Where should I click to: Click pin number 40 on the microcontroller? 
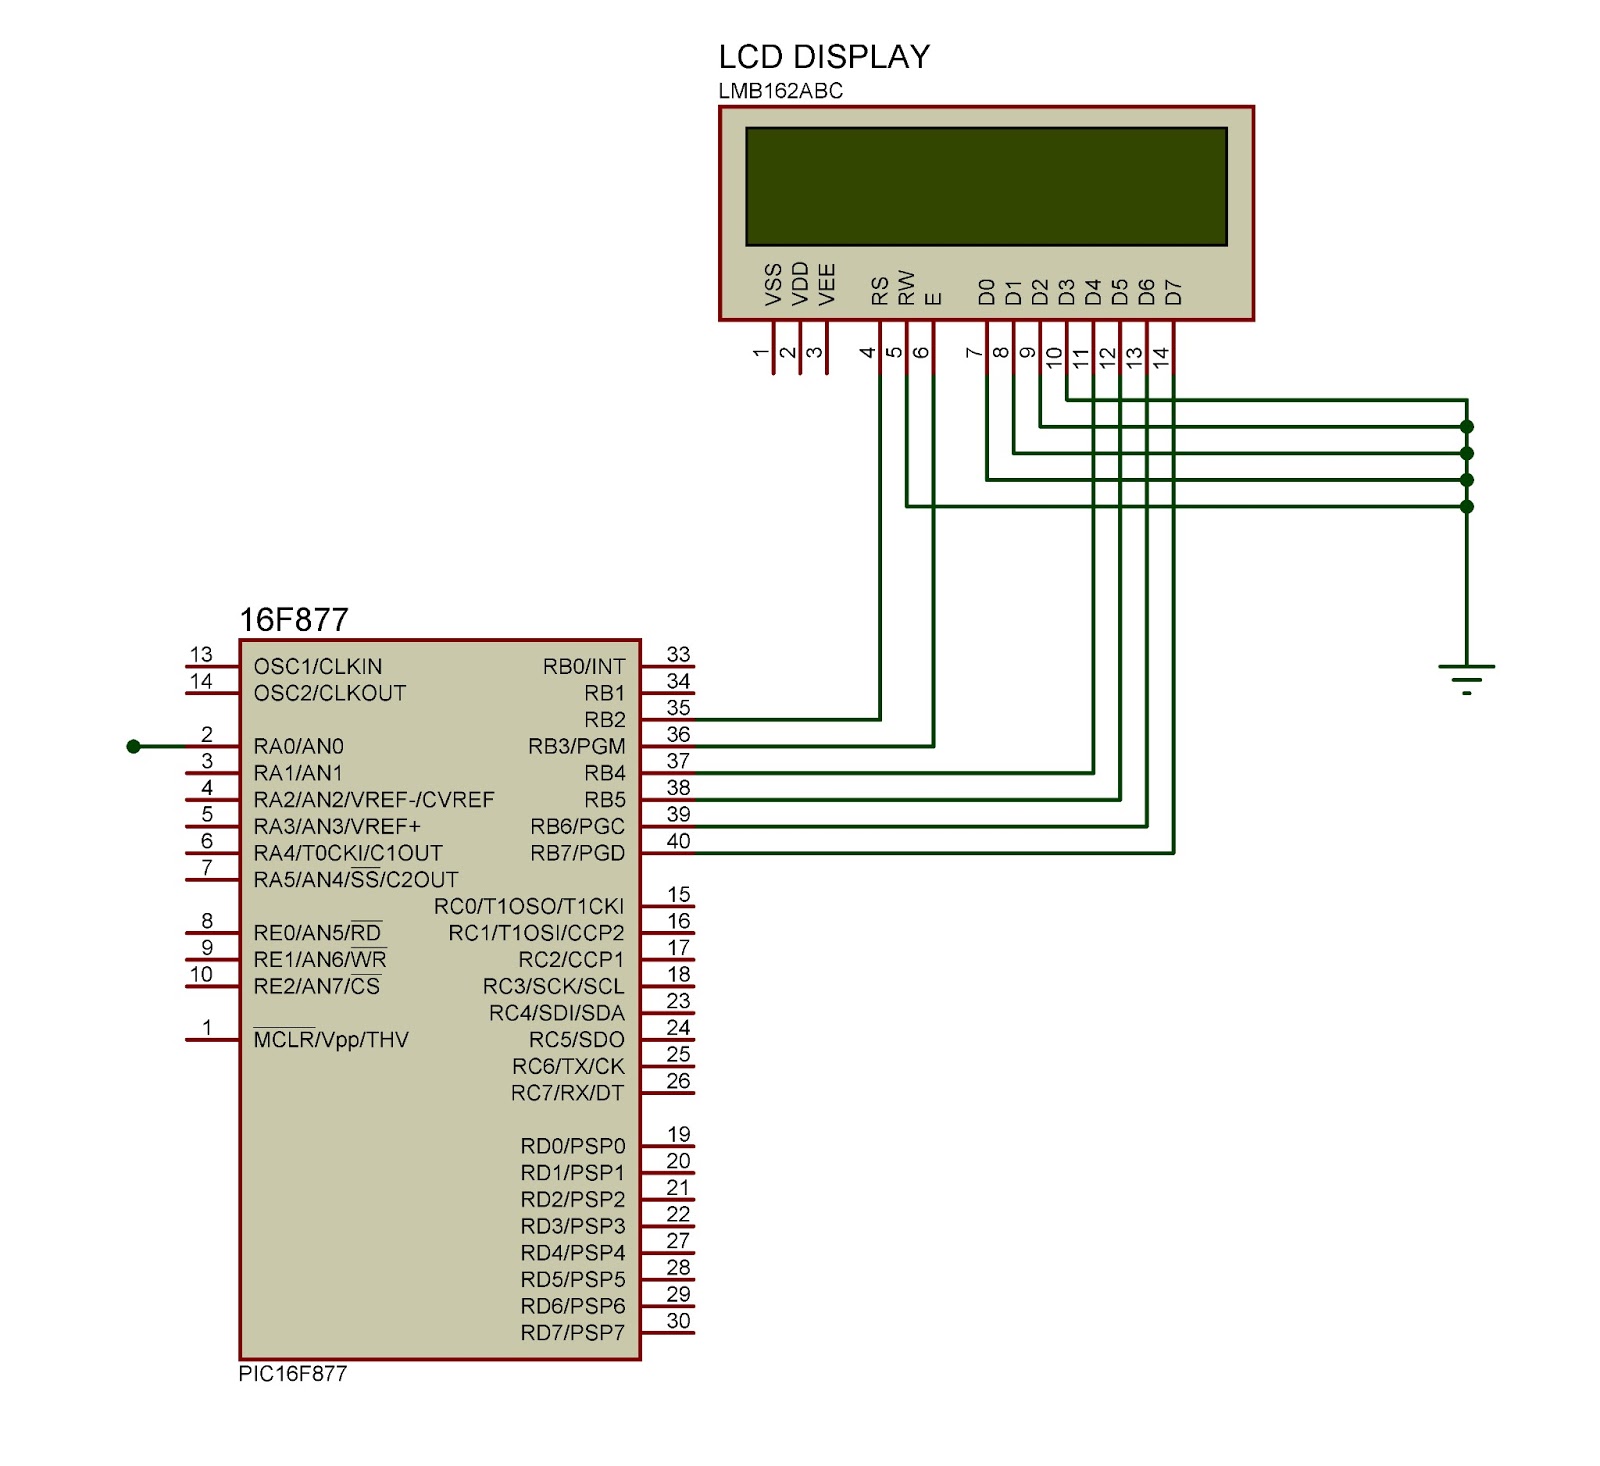(x=678, y=841)
